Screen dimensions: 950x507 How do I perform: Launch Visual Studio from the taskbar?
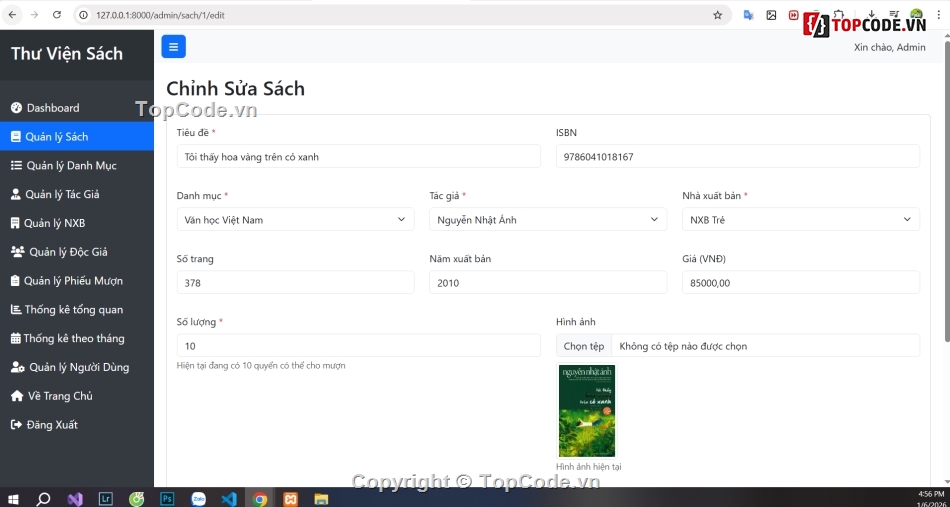[75, 499]
